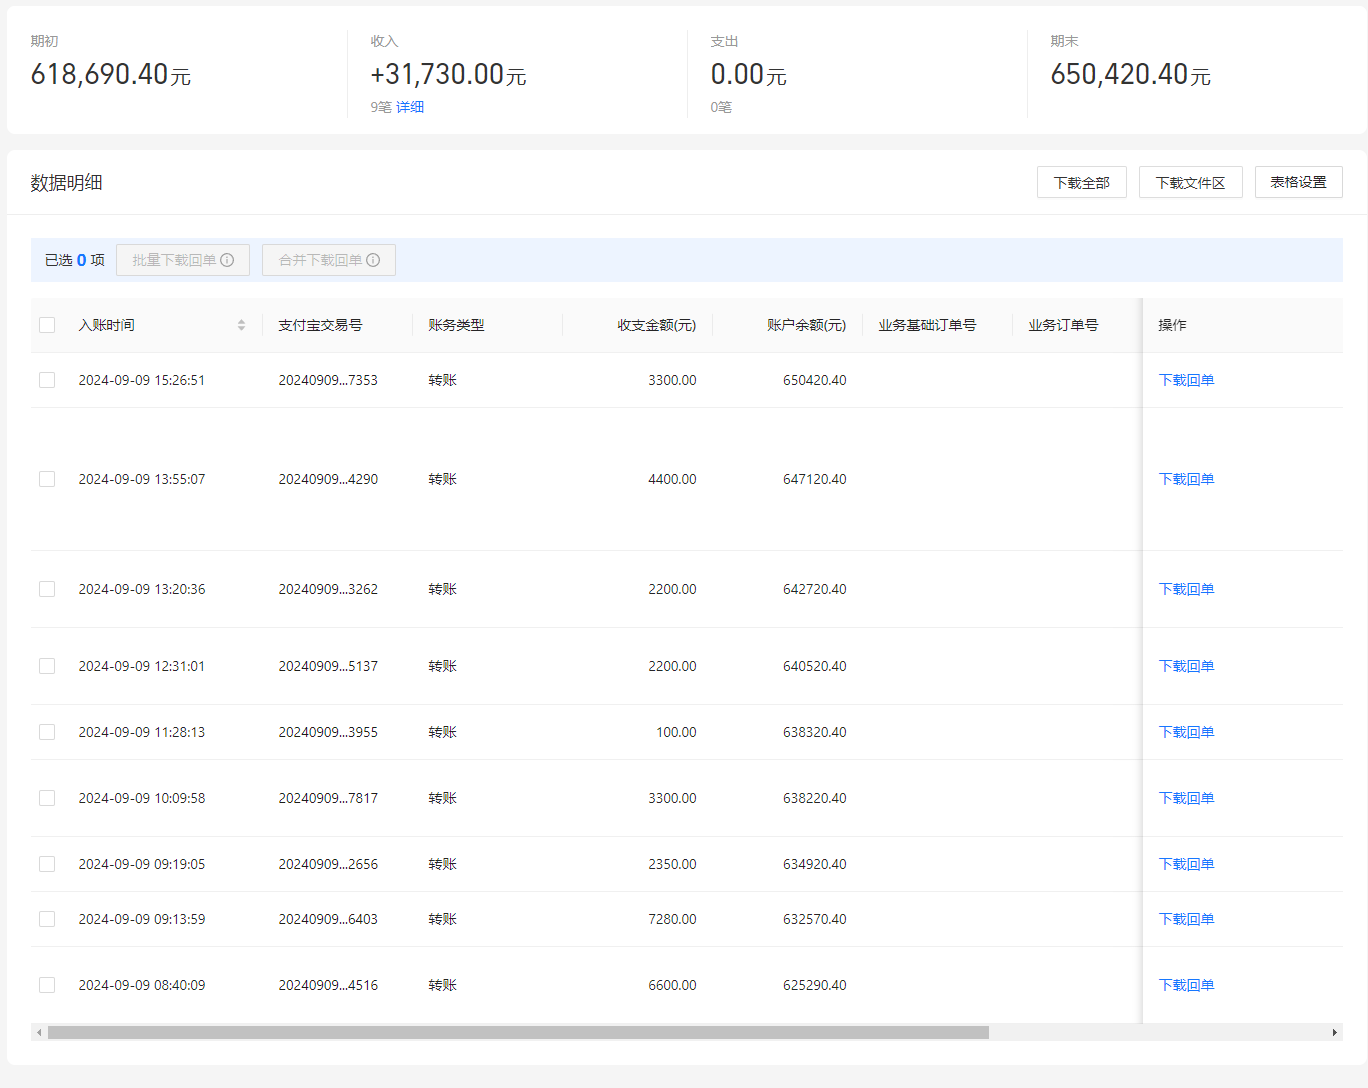Tick checkbox for the 08:40:09 row
Viewport: 1368px width, 1088px height.
(47, 985)
